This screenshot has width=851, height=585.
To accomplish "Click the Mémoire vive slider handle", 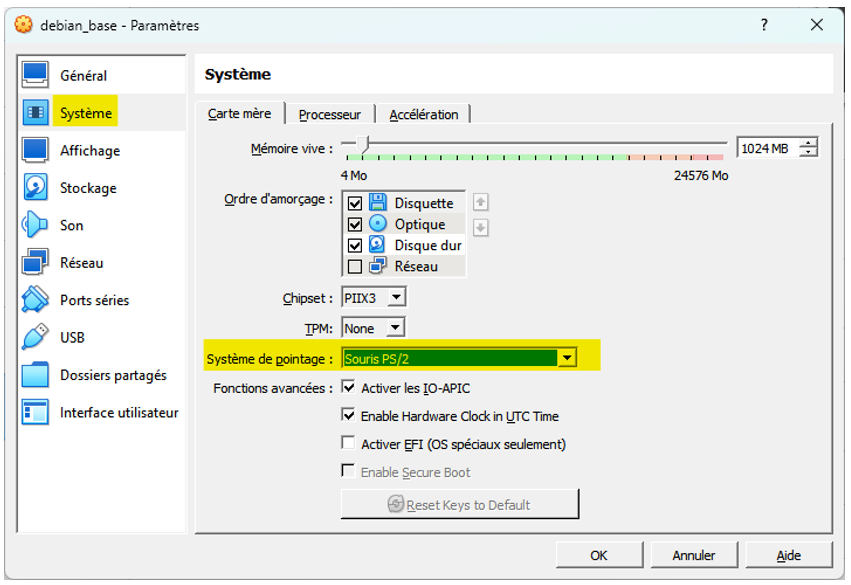I will [x=363, y=144].
